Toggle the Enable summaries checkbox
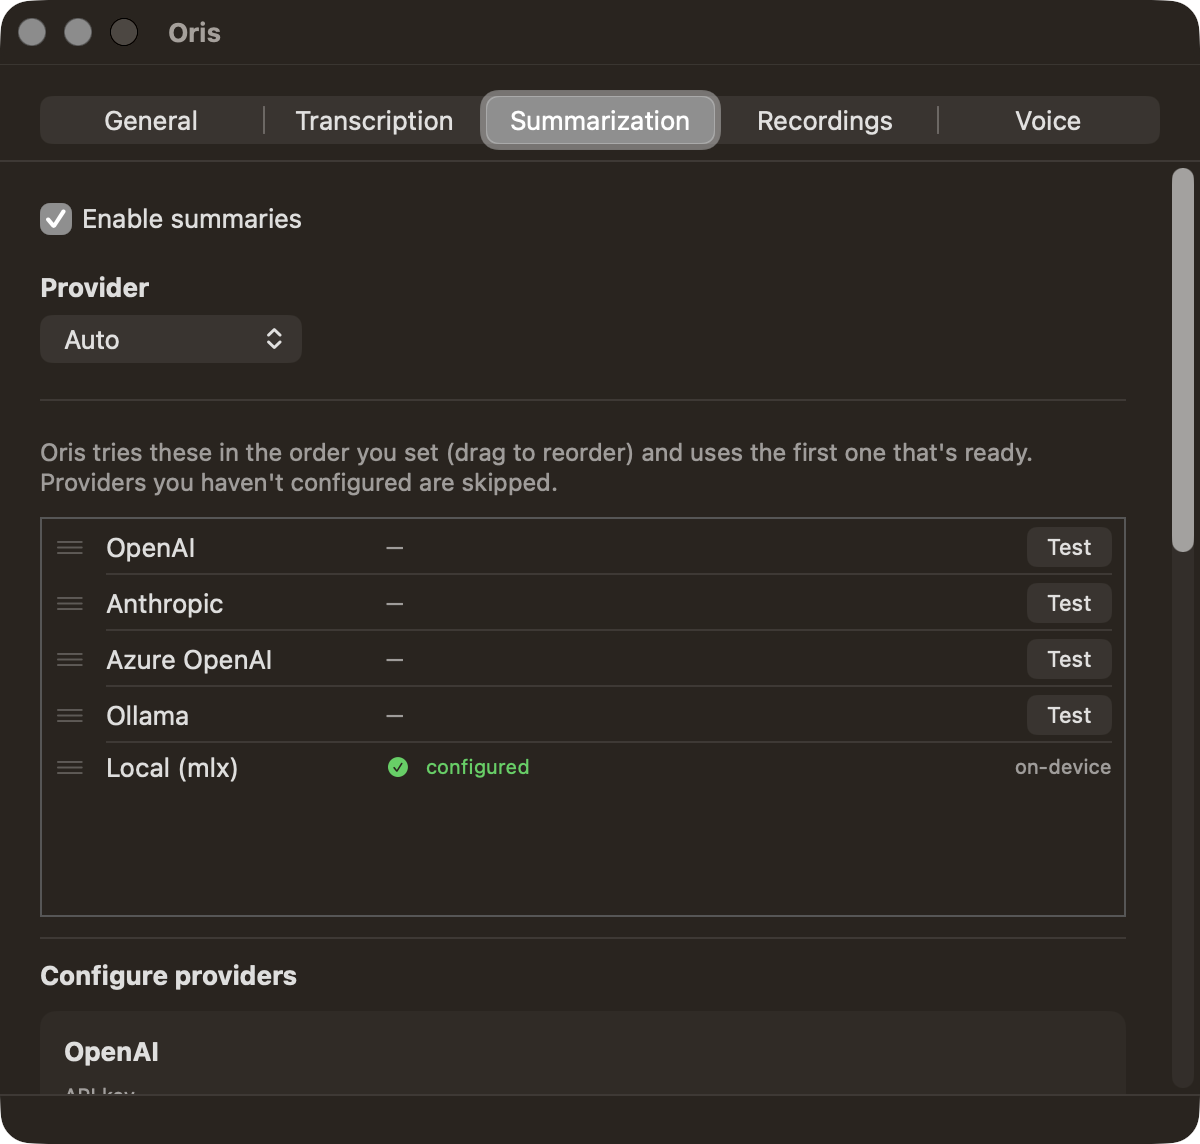The image size is (1200, 1144). pyautogui.click(x=56, y=219)
